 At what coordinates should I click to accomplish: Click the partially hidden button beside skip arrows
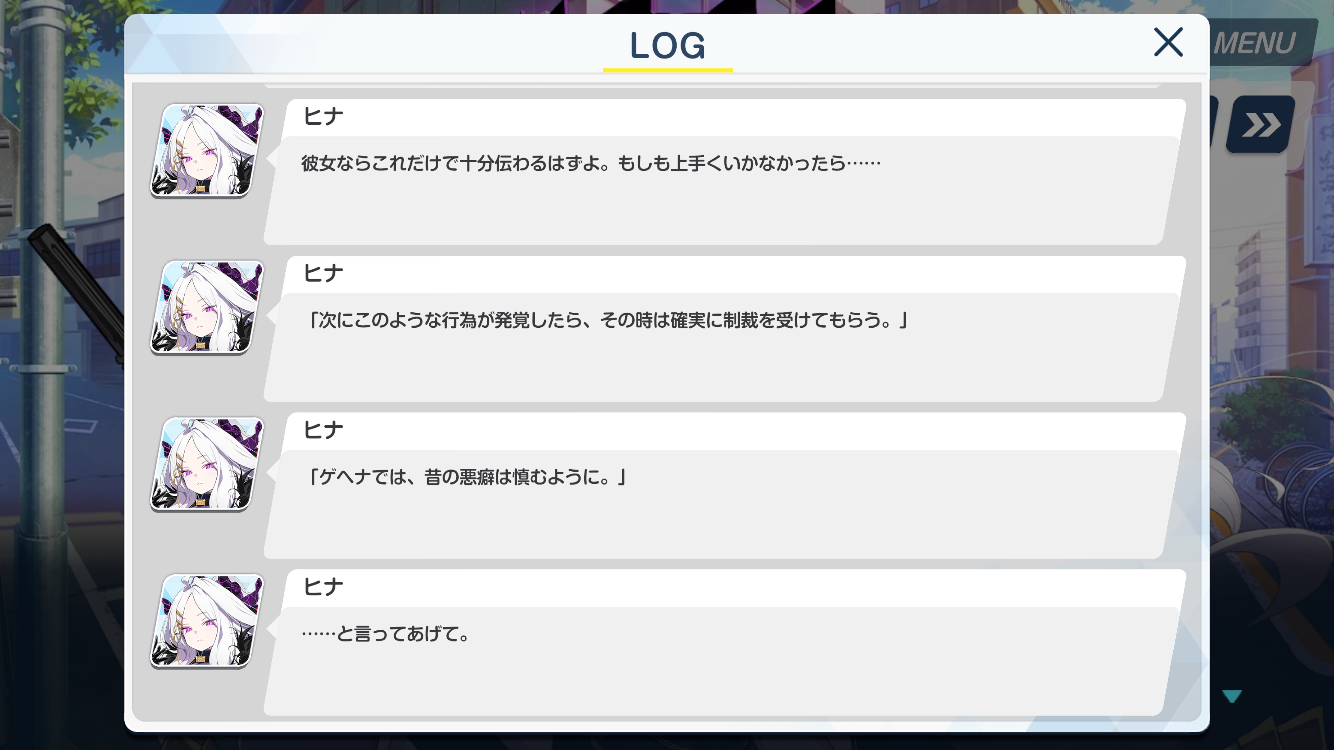1214,125
